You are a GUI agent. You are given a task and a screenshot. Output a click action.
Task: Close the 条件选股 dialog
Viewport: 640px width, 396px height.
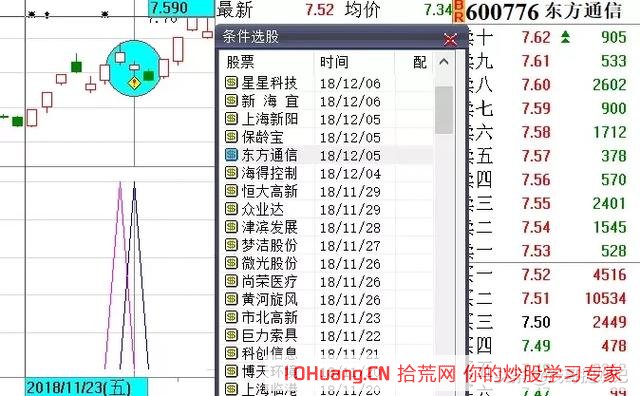coord(451,39)
